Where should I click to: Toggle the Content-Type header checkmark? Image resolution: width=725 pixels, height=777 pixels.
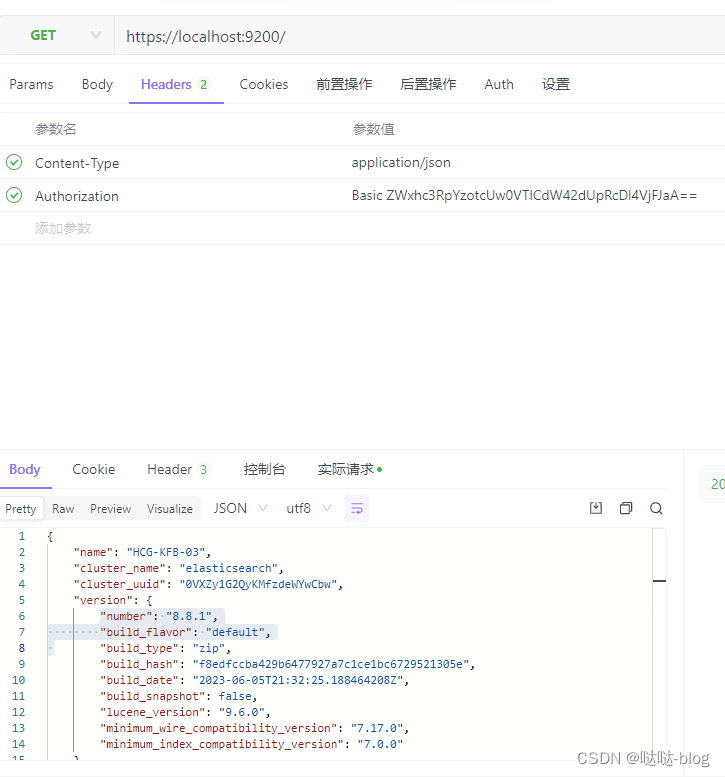point(14,162)
